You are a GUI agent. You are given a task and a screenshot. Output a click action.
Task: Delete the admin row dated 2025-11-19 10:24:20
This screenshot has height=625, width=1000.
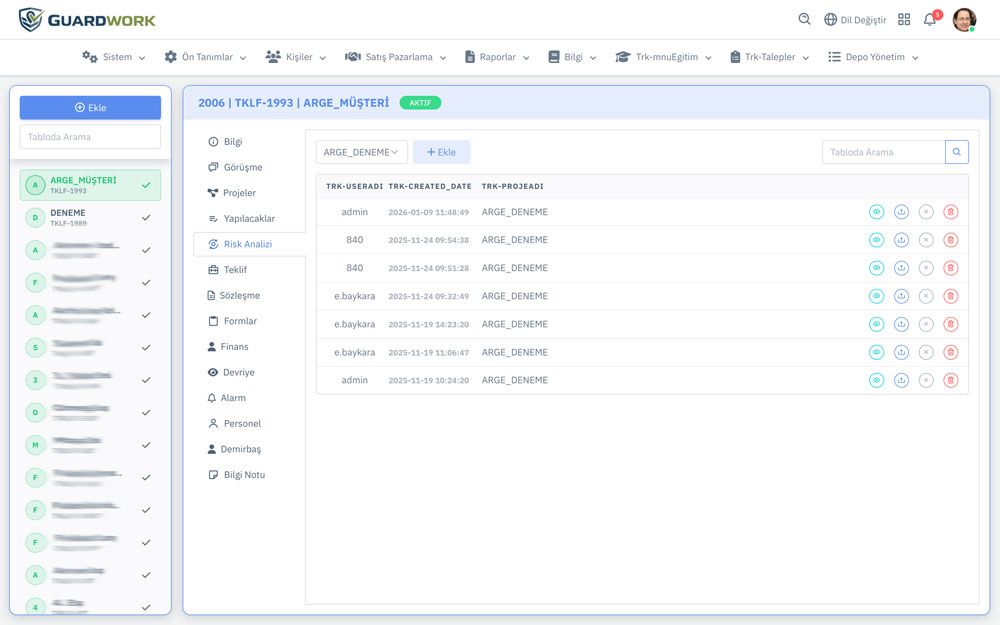point(950,380)
